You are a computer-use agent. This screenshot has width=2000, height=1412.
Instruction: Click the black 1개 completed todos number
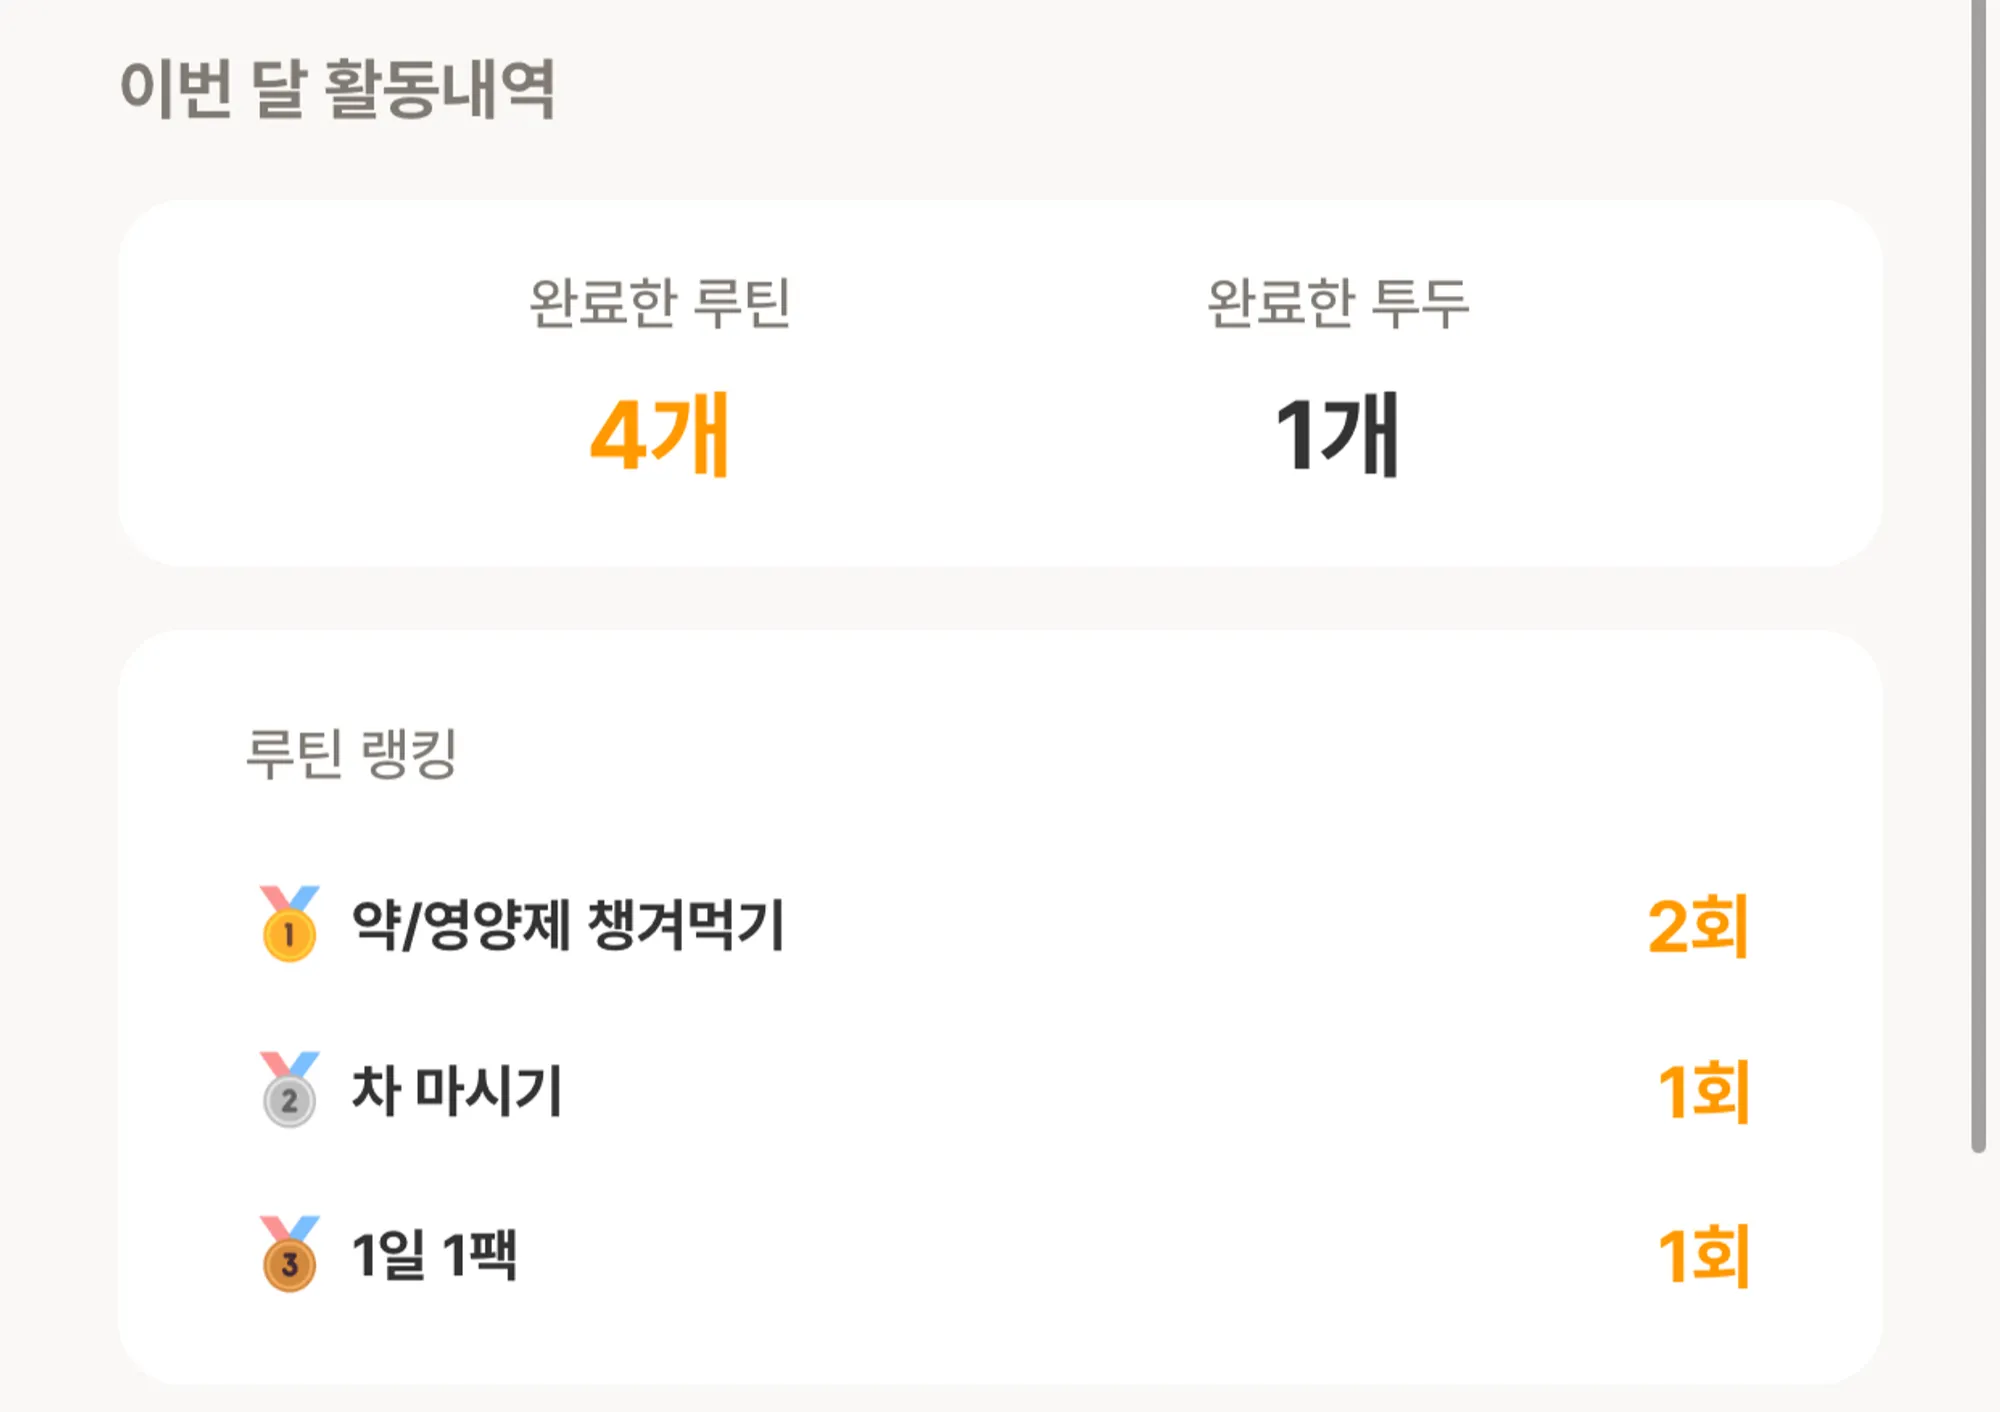pos(1337,435)
